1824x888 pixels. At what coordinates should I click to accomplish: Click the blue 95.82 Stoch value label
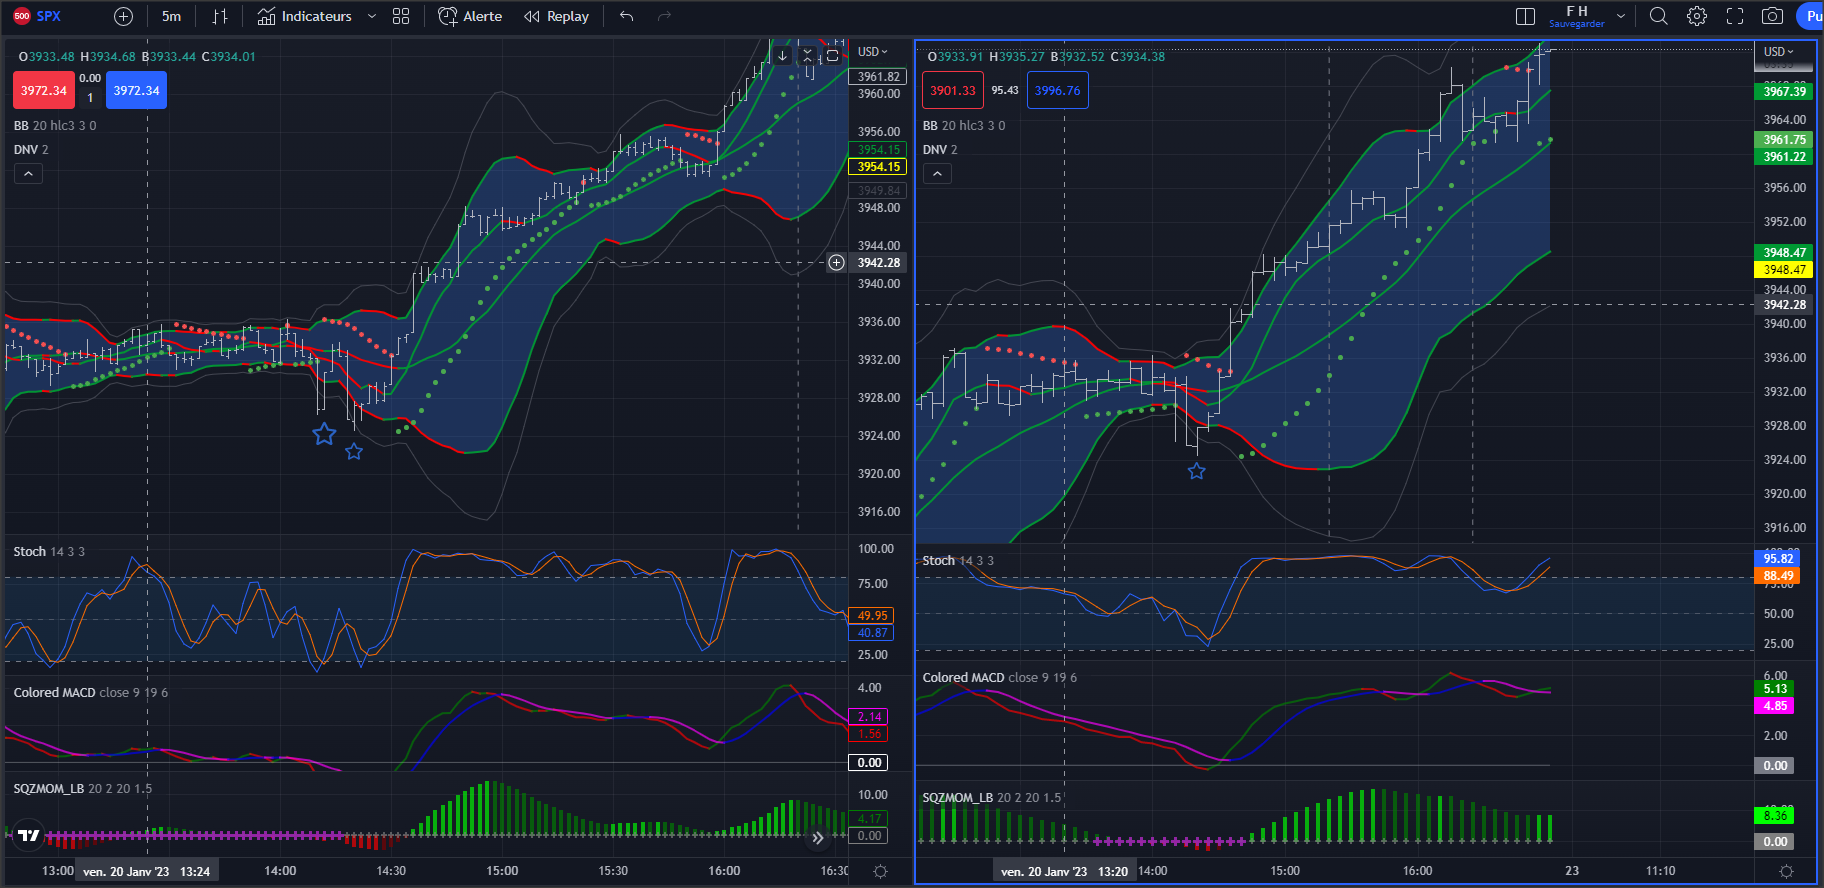tap(1778, 559)
